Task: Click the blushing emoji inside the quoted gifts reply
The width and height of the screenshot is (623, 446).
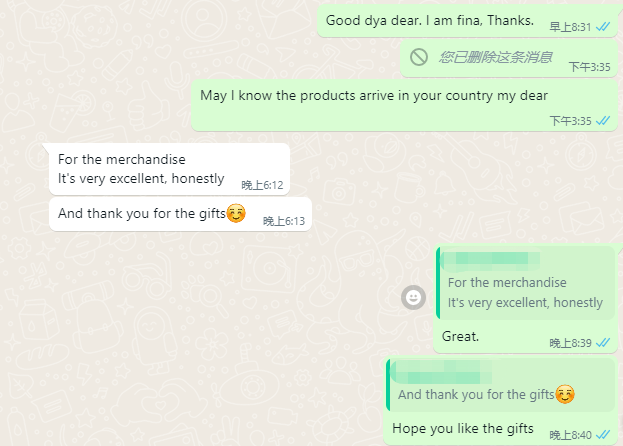Action: [565, 394]
